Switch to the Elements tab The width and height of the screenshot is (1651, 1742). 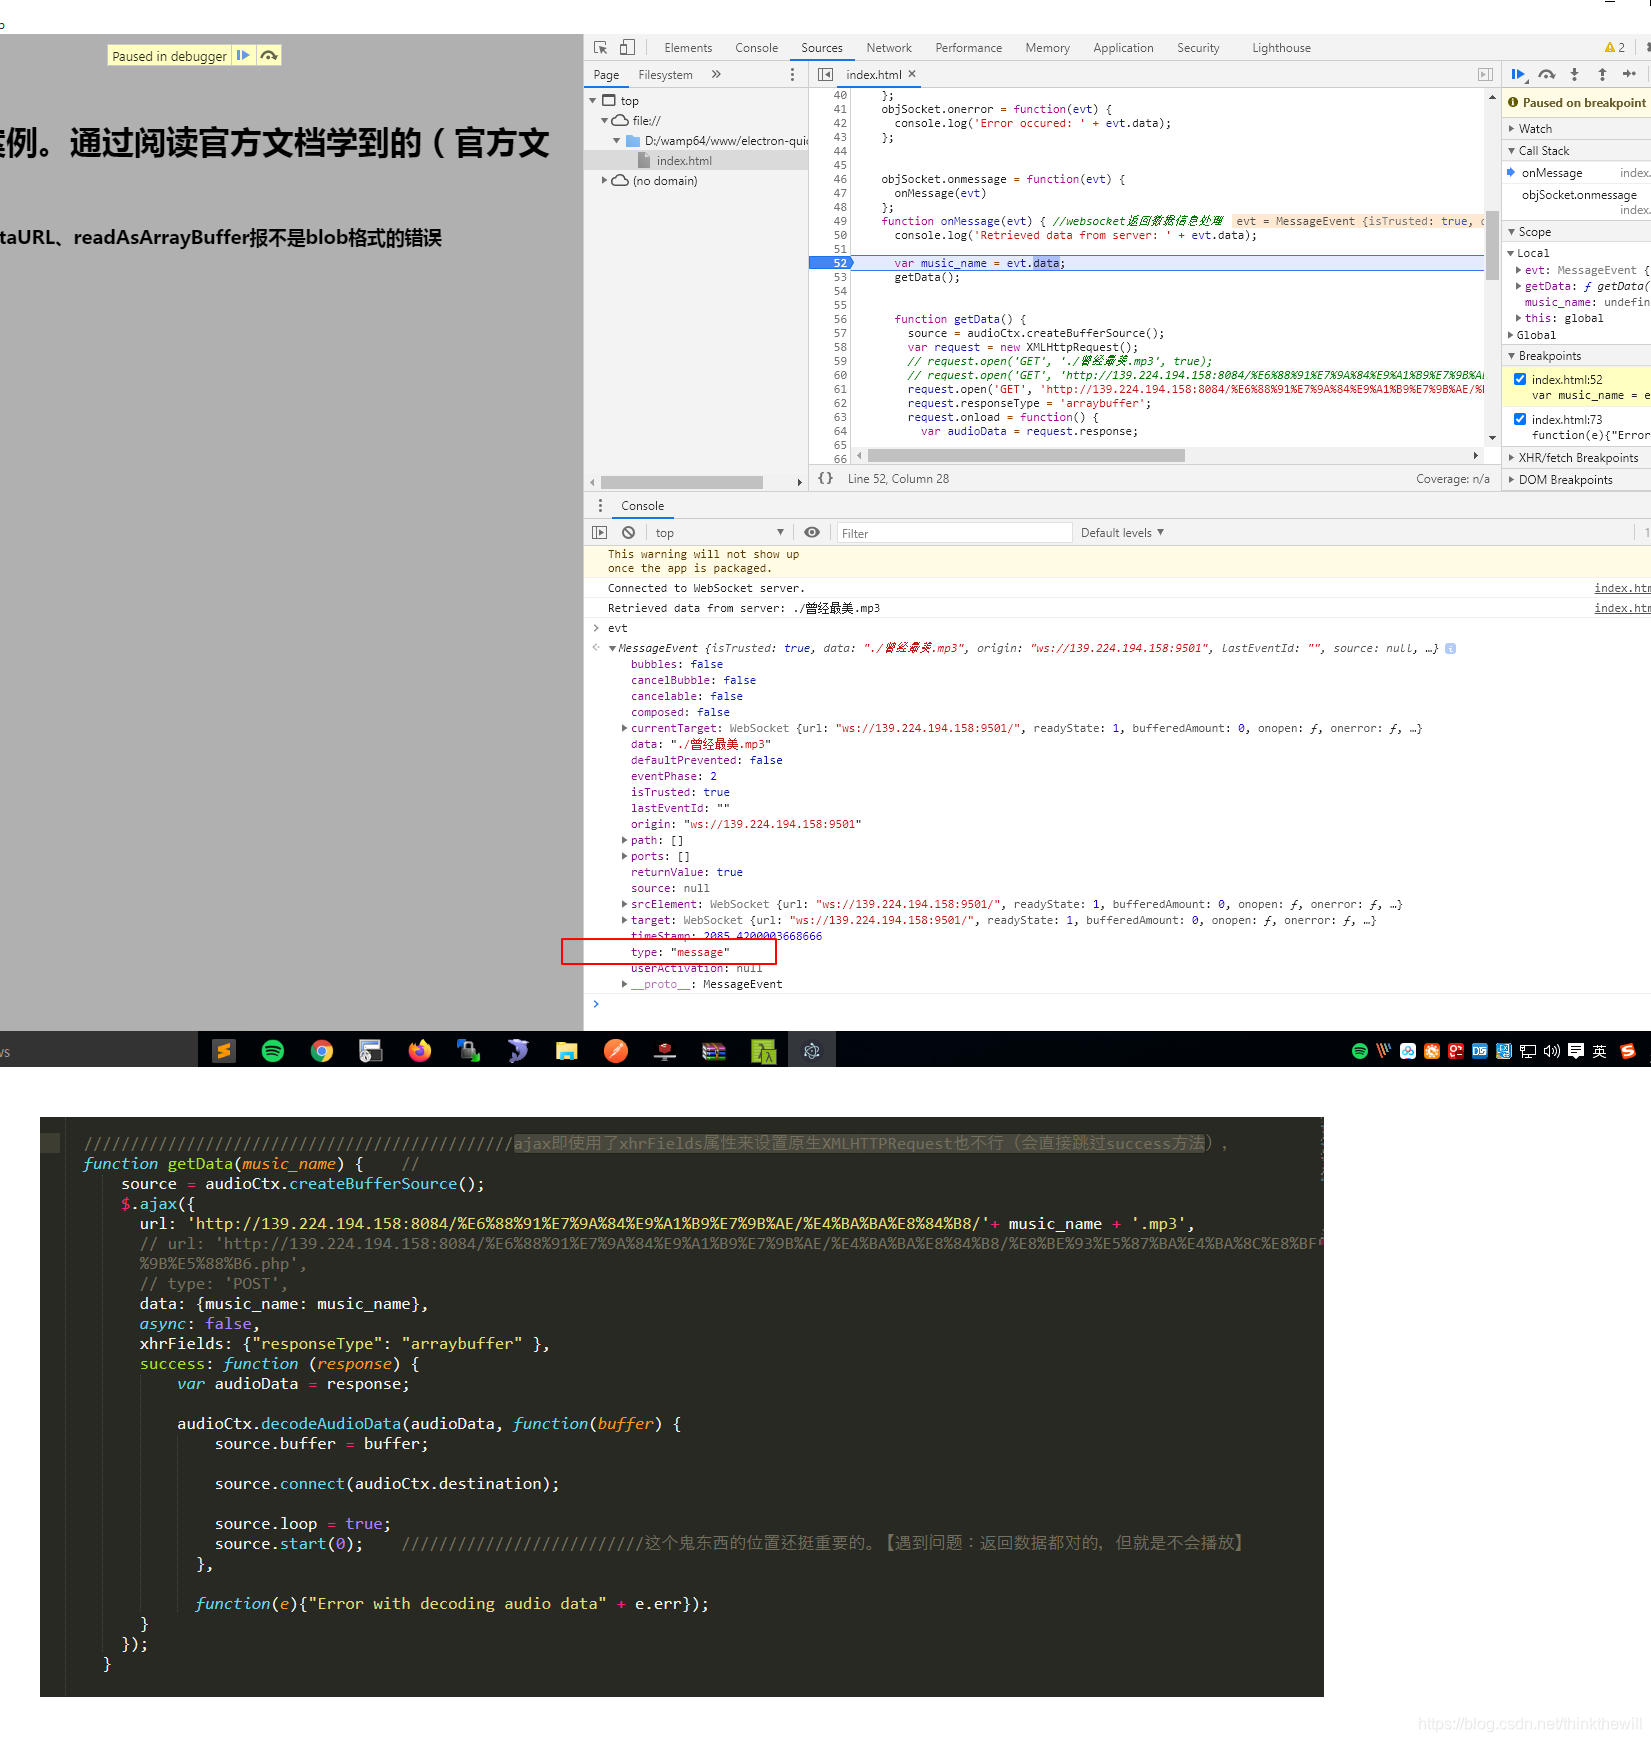pyautogui.click(x=688, y=47)
